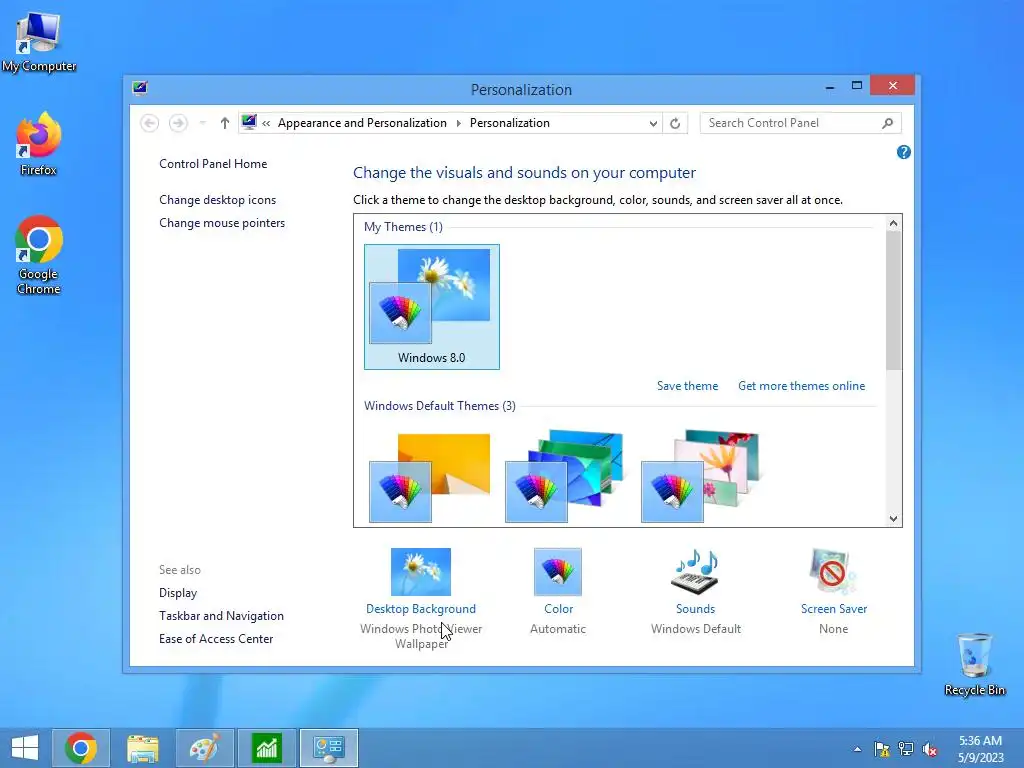Click Personalization breadcrumb in address bar
The width and height of the screenshot is (1024, 768).
coord(510,123)
